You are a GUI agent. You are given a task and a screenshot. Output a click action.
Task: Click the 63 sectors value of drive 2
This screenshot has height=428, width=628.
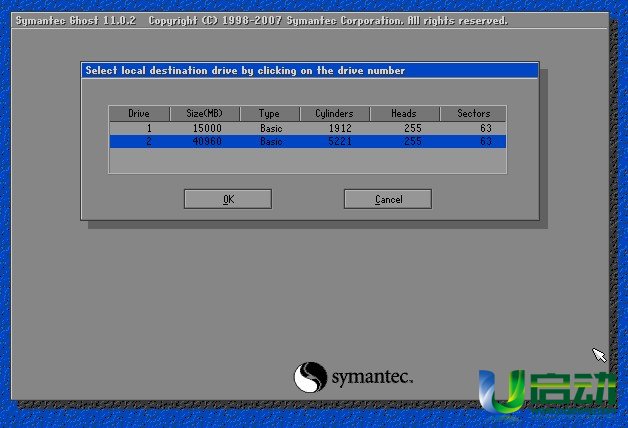[486, 141]
